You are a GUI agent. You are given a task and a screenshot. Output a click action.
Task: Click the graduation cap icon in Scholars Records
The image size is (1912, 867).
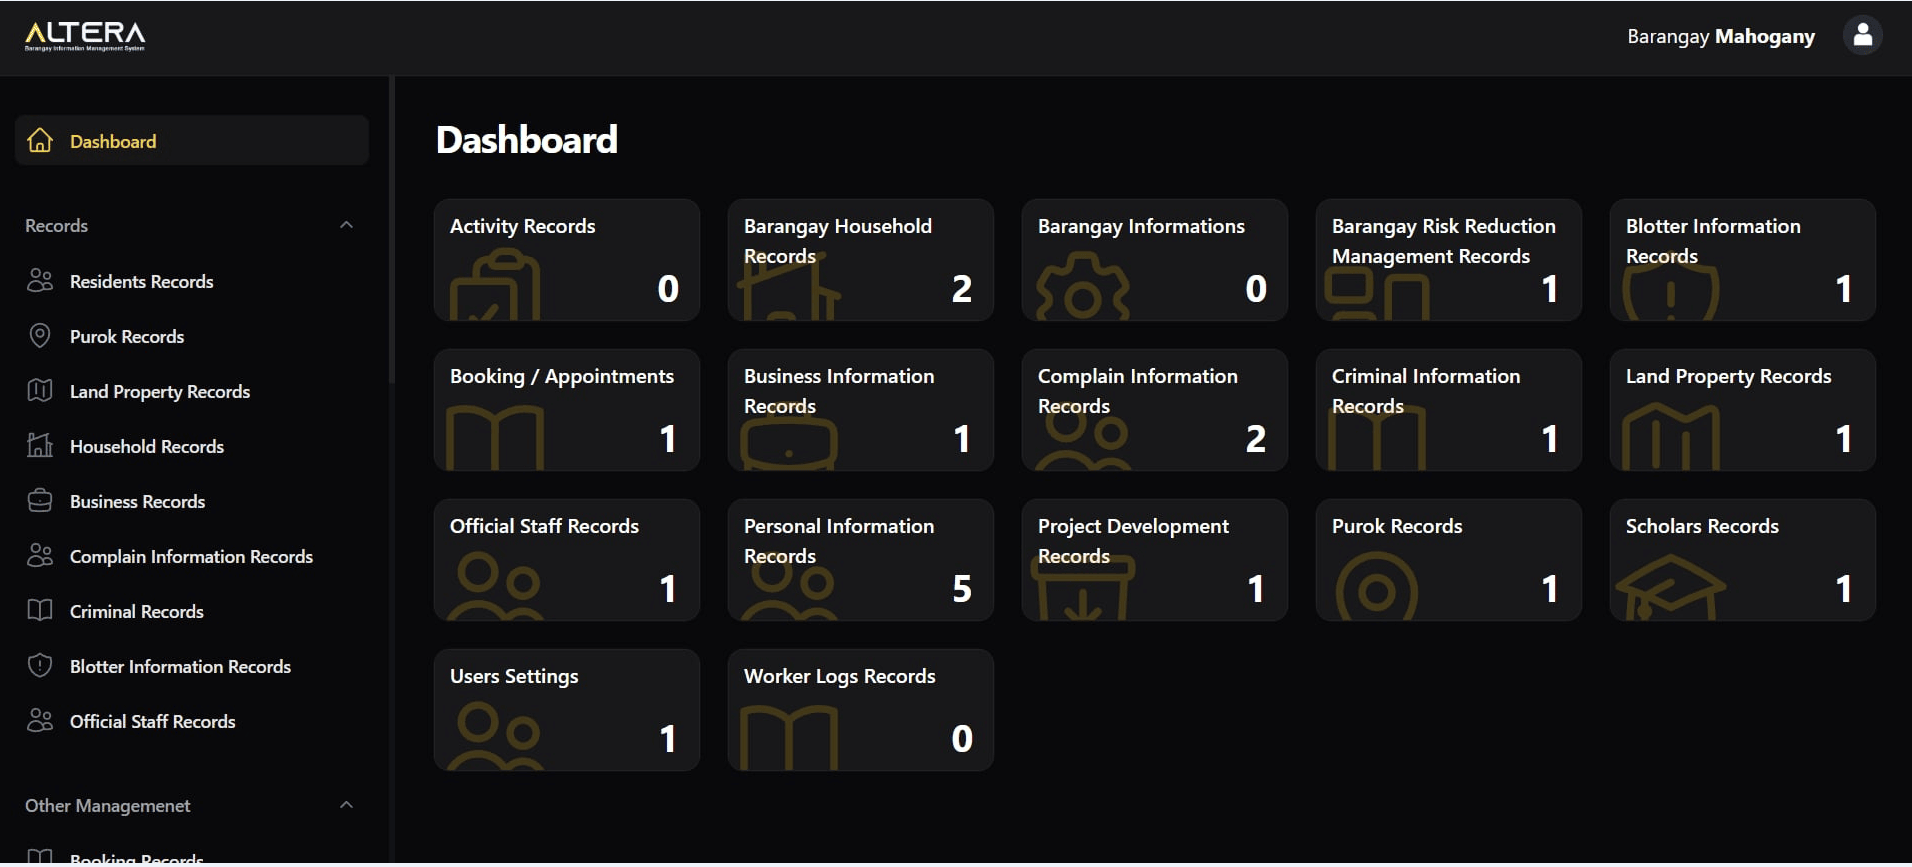click(1670, 588)
